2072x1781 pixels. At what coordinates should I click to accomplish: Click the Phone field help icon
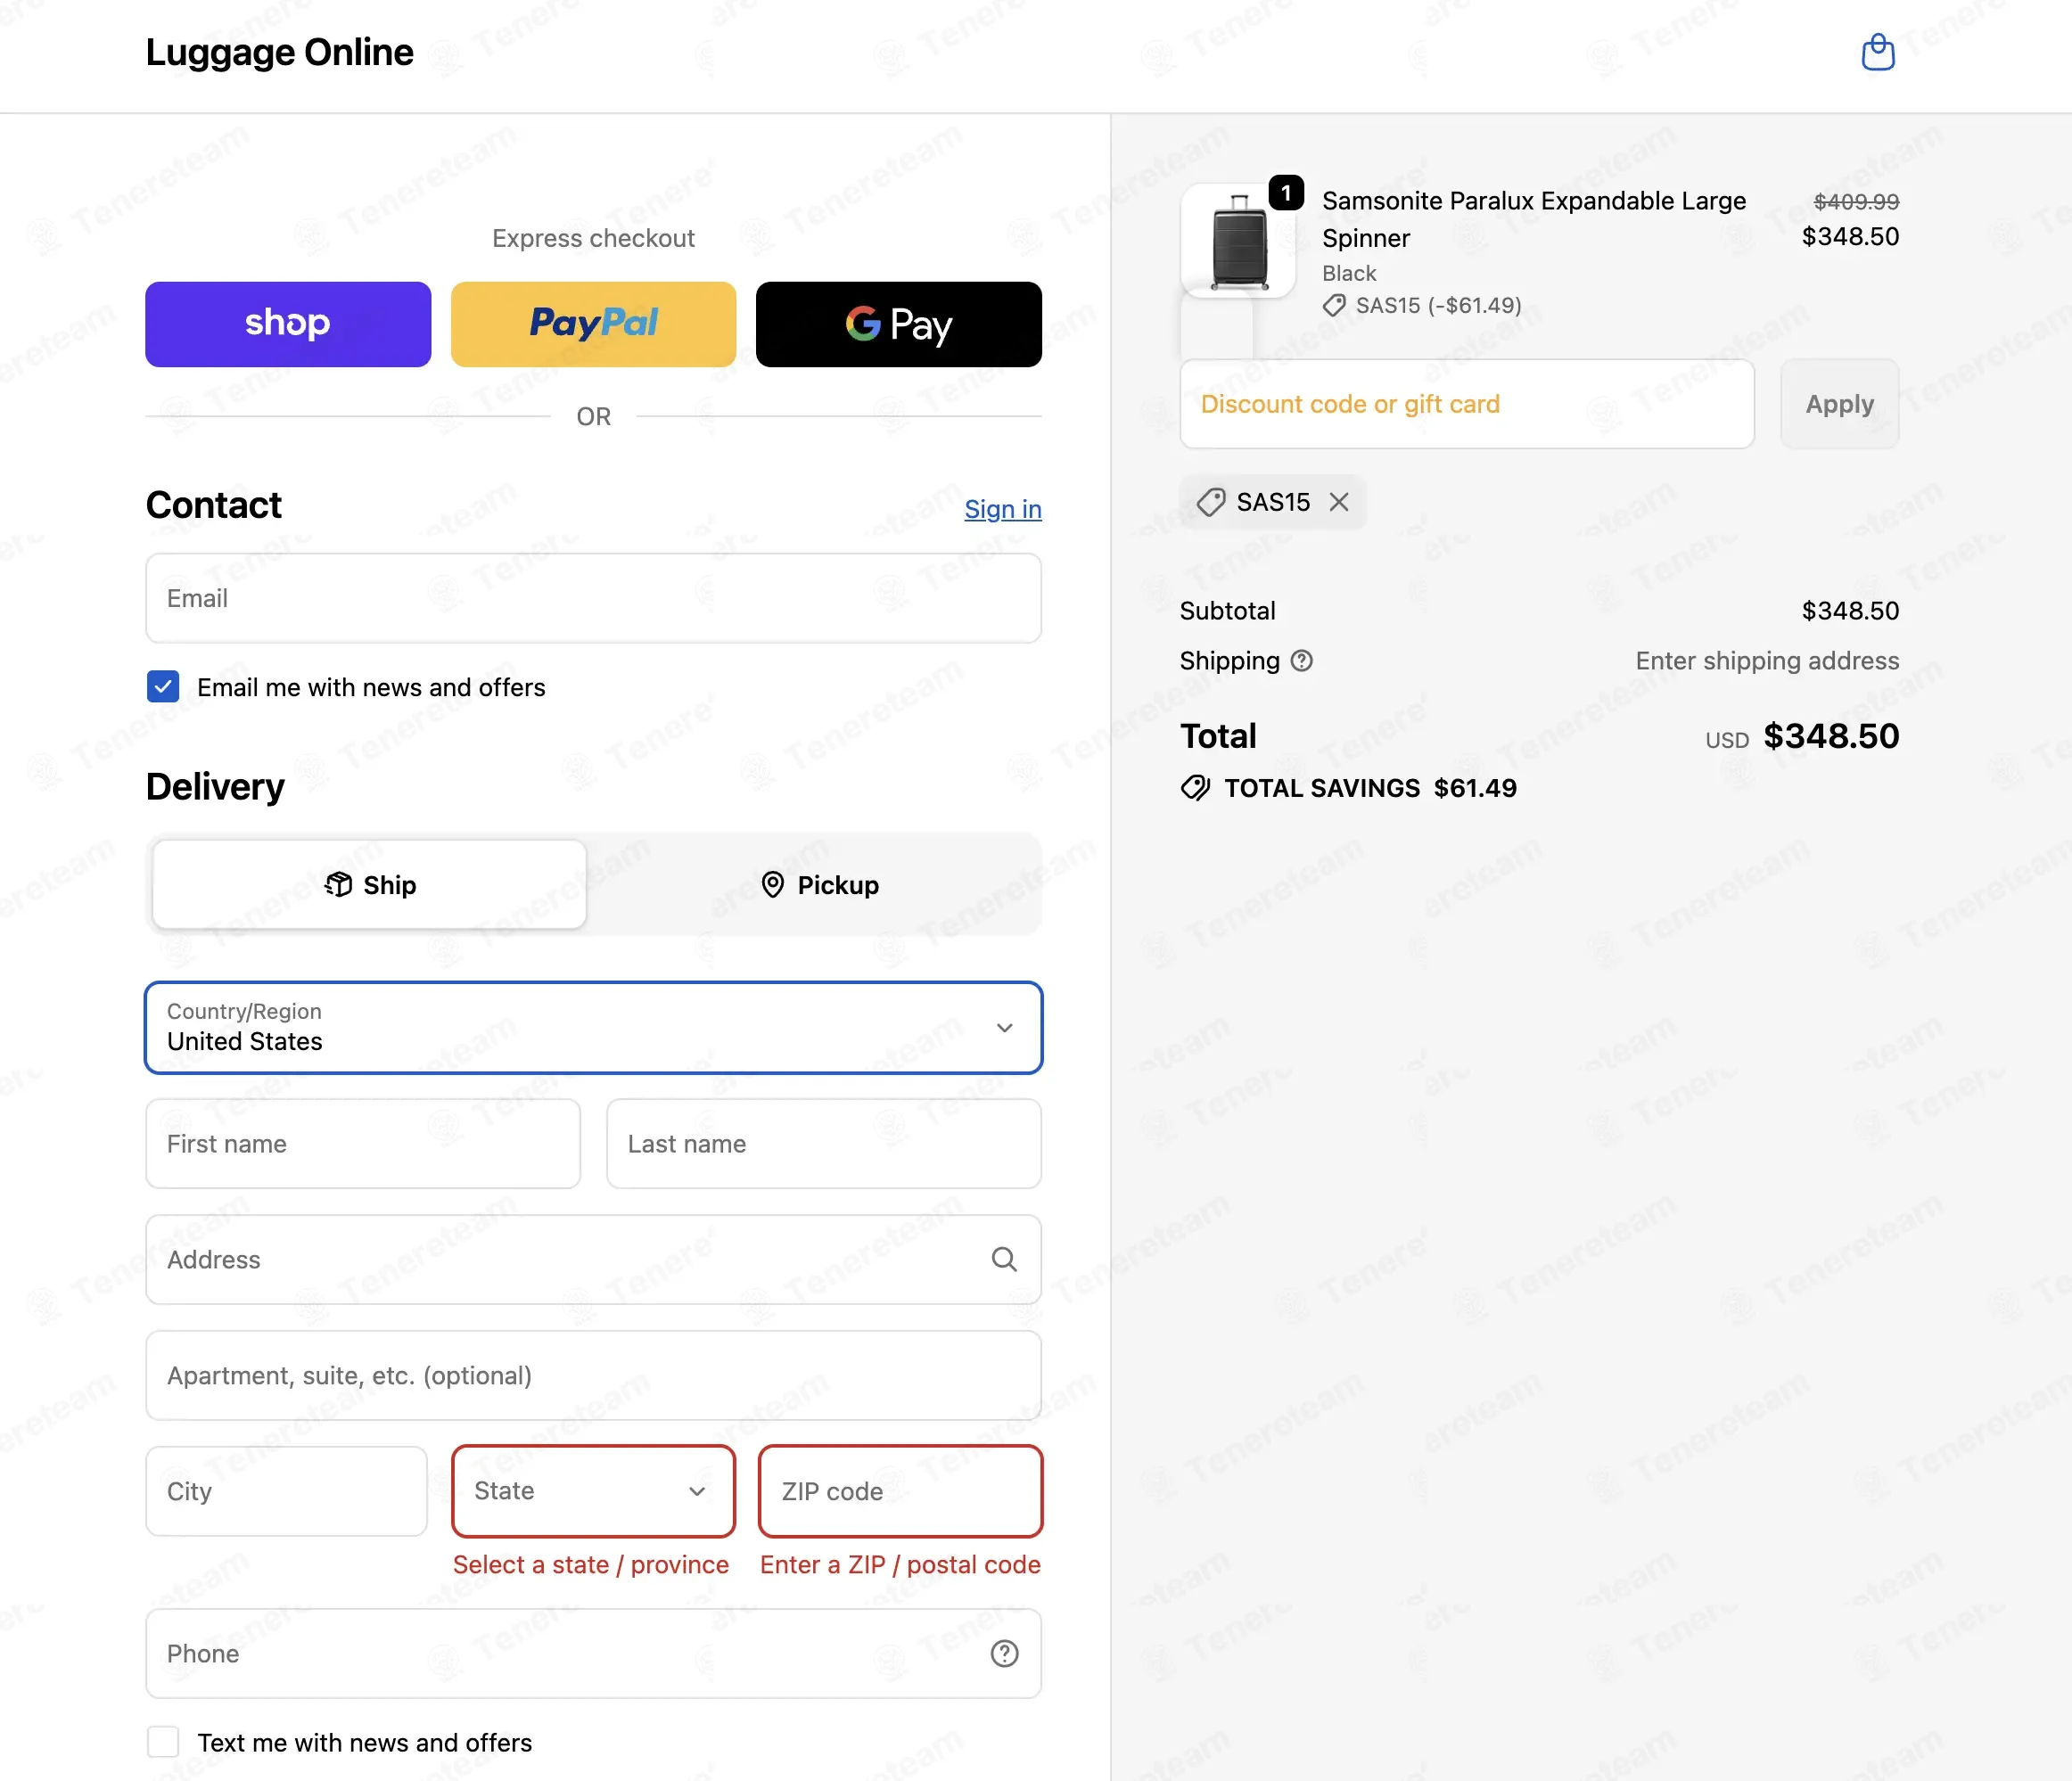(1004, 1654)
